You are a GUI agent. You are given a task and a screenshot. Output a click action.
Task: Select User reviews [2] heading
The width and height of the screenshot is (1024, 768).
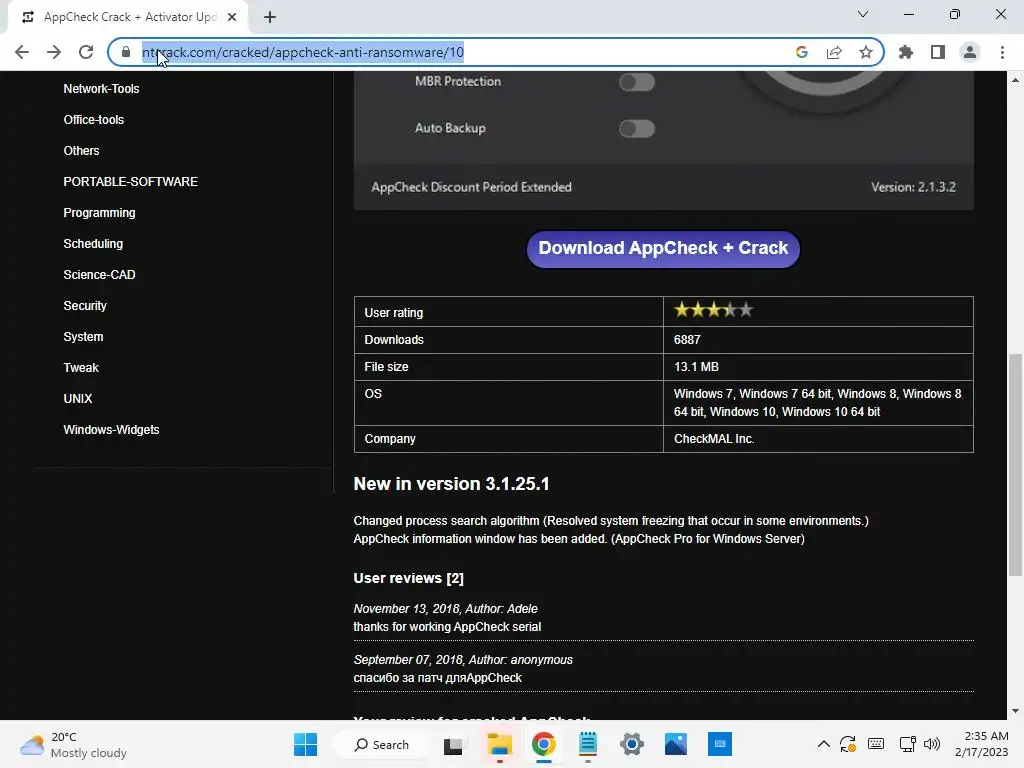click(x=408, y=578)
